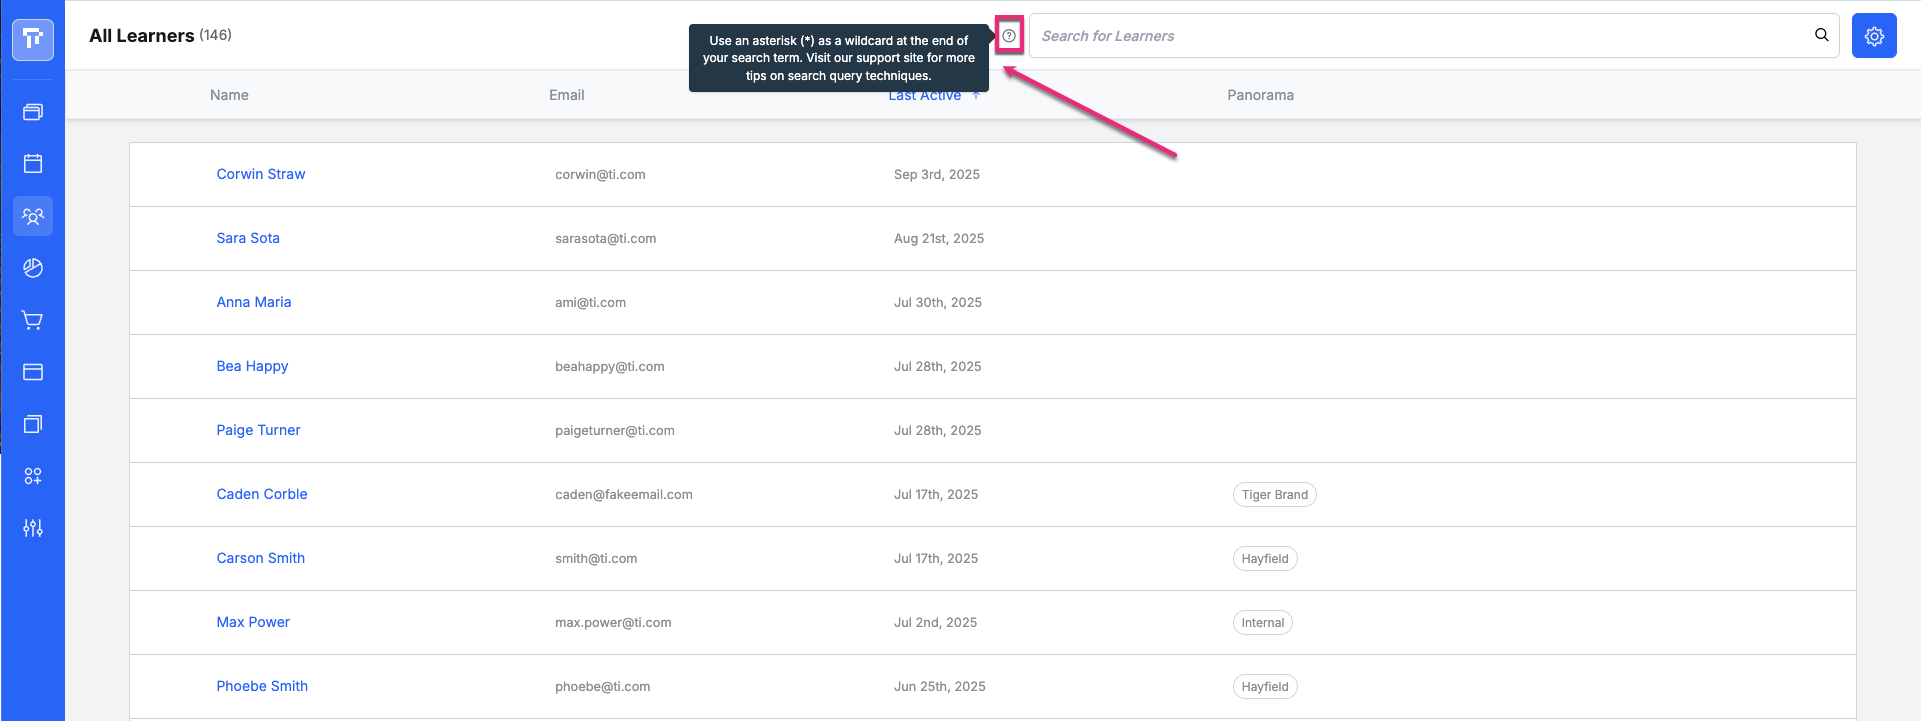
Task: Click the search help question mark icon
Action: click(x=1009, y=36)
